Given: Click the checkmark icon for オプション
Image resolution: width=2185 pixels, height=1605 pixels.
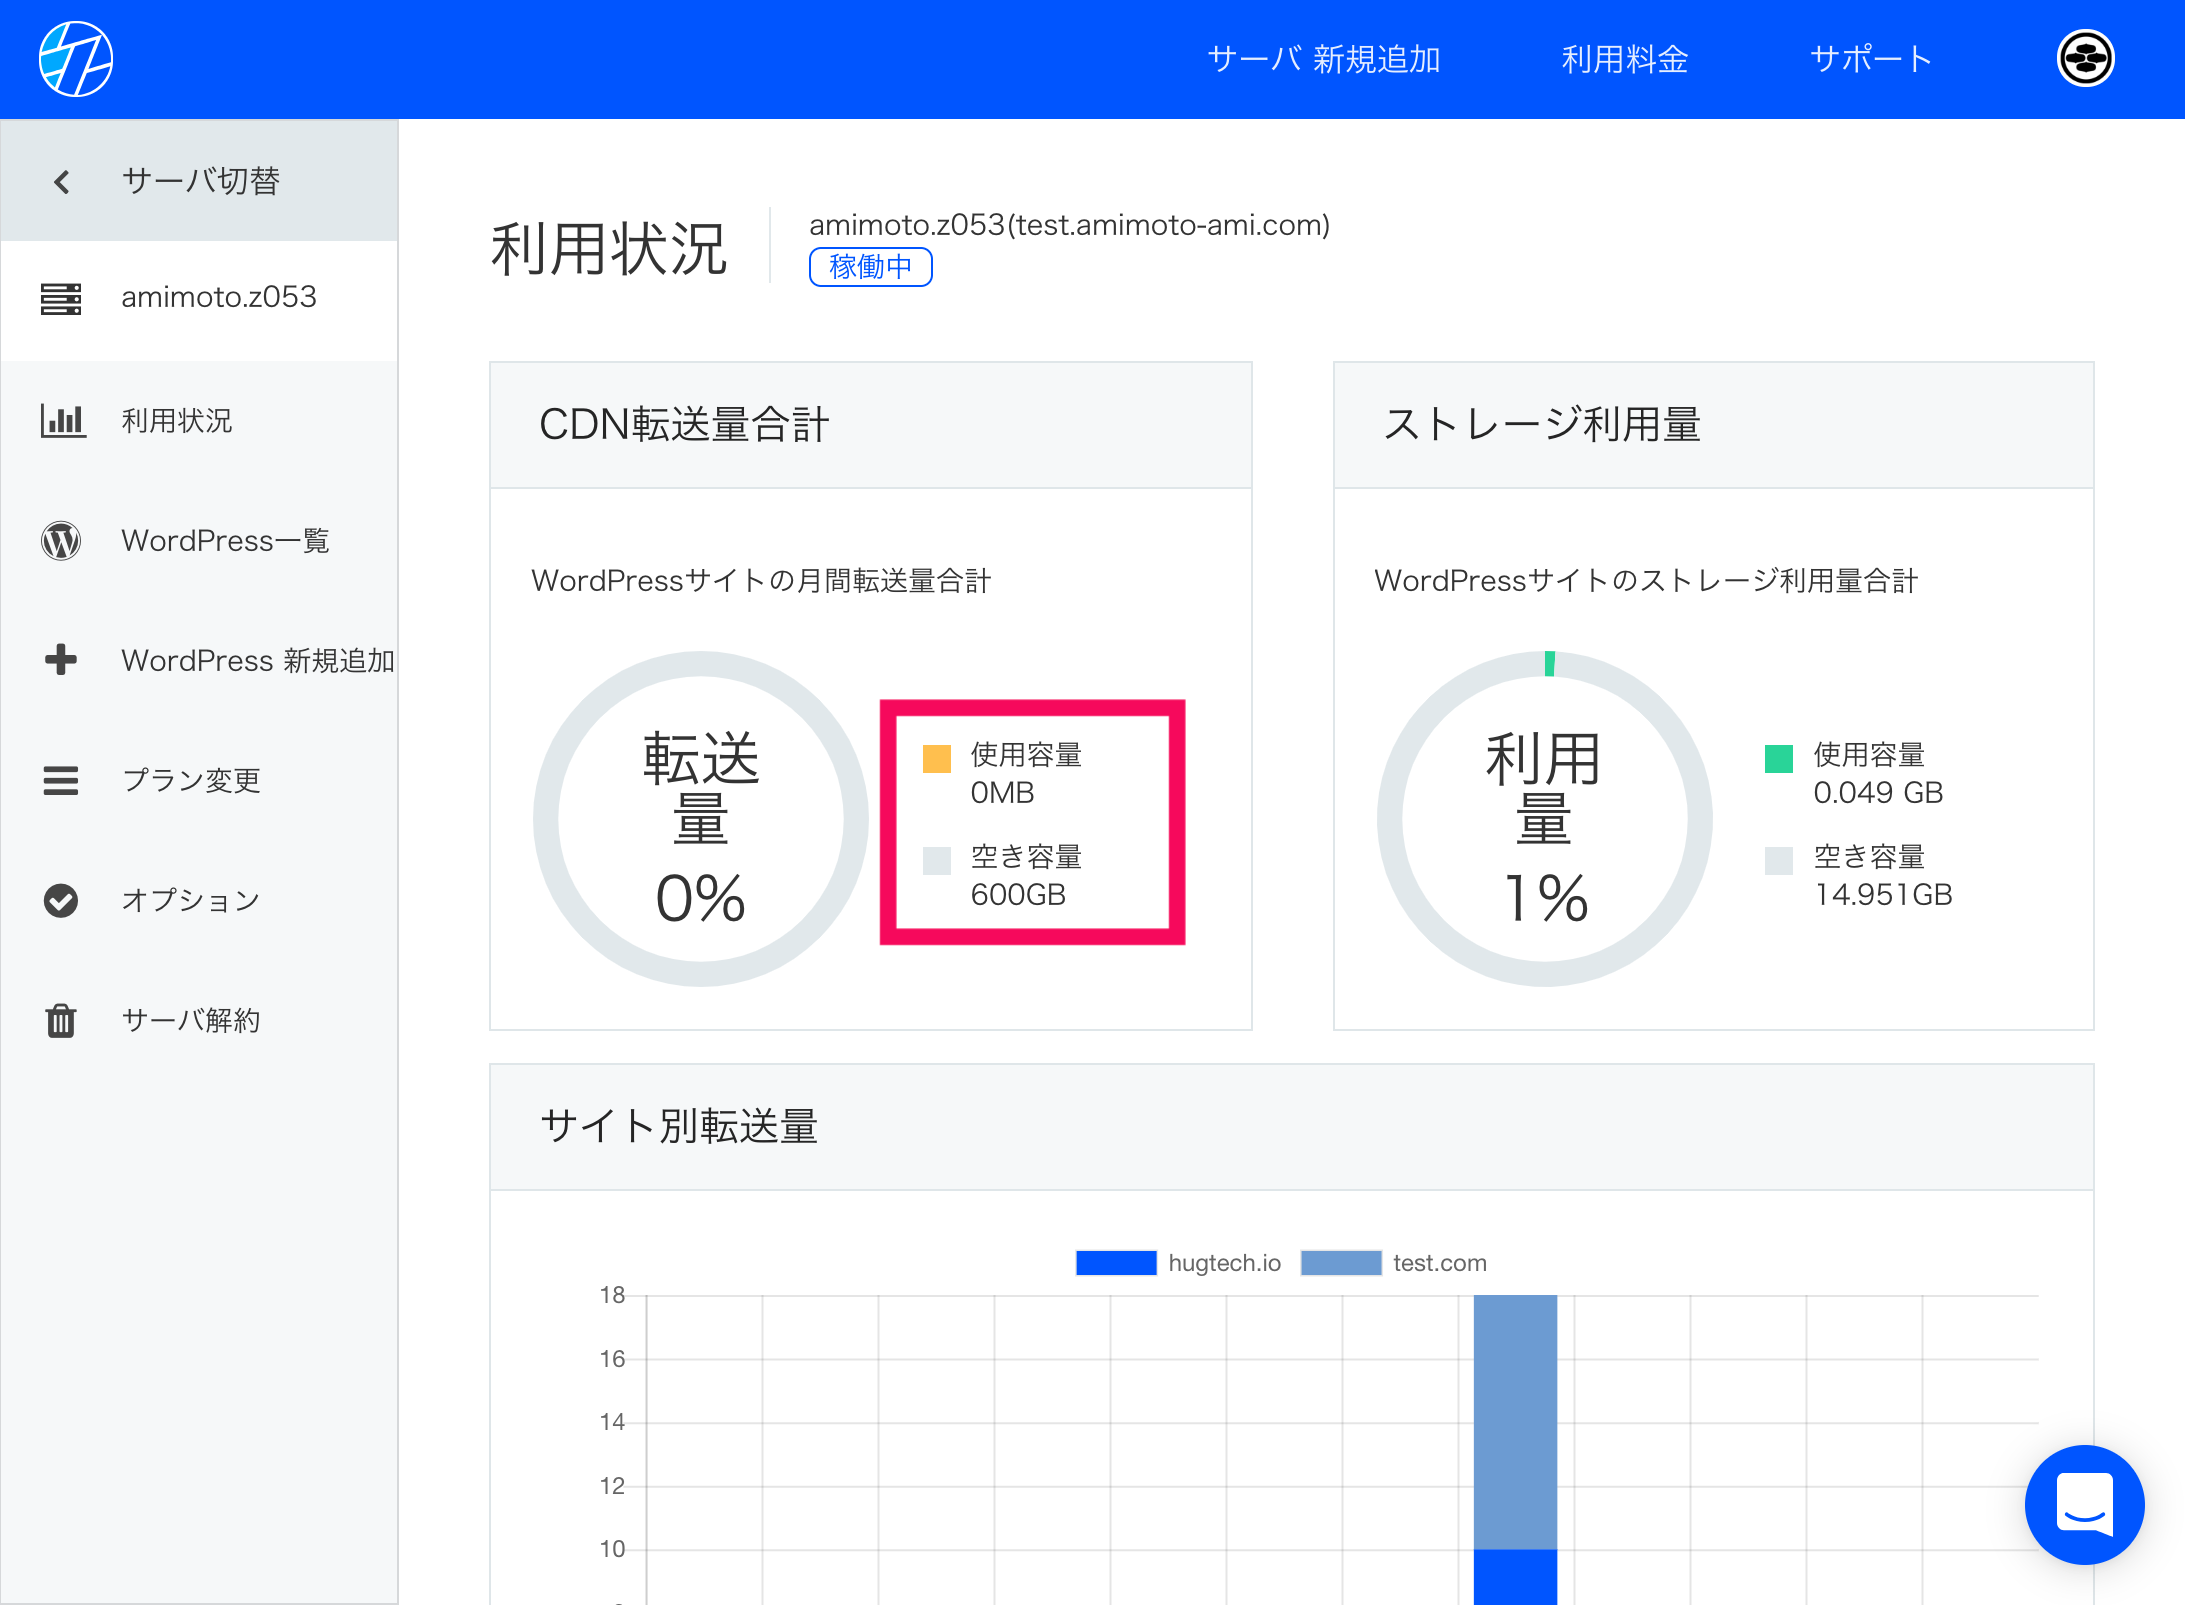Looking at the screenshot, I should pos(61,900).
